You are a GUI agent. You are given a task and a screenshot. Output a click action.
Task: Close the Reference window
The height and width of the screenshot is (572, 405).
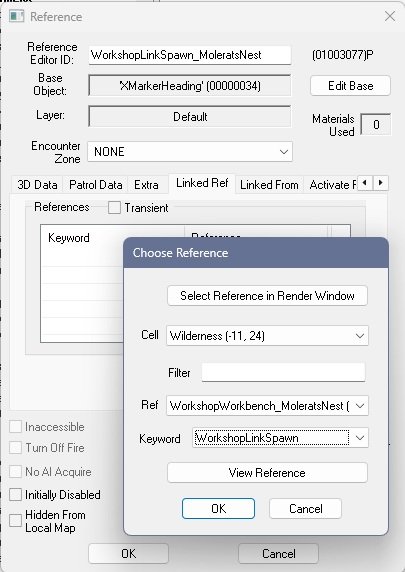[390, 16]
